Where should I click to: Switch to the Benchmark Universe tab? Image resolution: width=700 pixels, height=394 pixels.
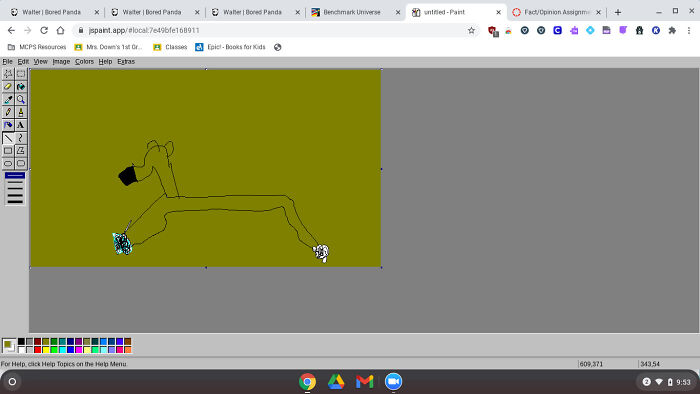point(352,12)
